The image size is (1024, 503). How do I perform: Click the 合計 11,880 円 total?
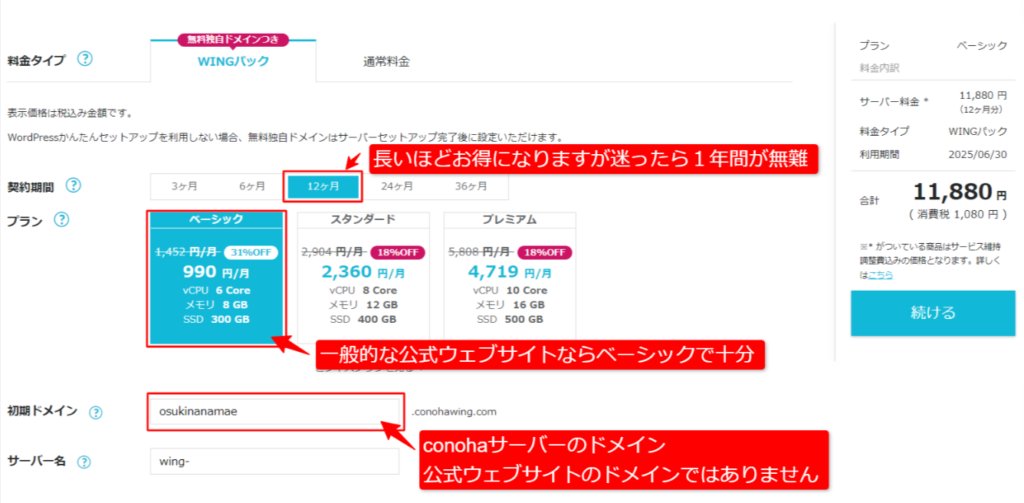point(933,193)
